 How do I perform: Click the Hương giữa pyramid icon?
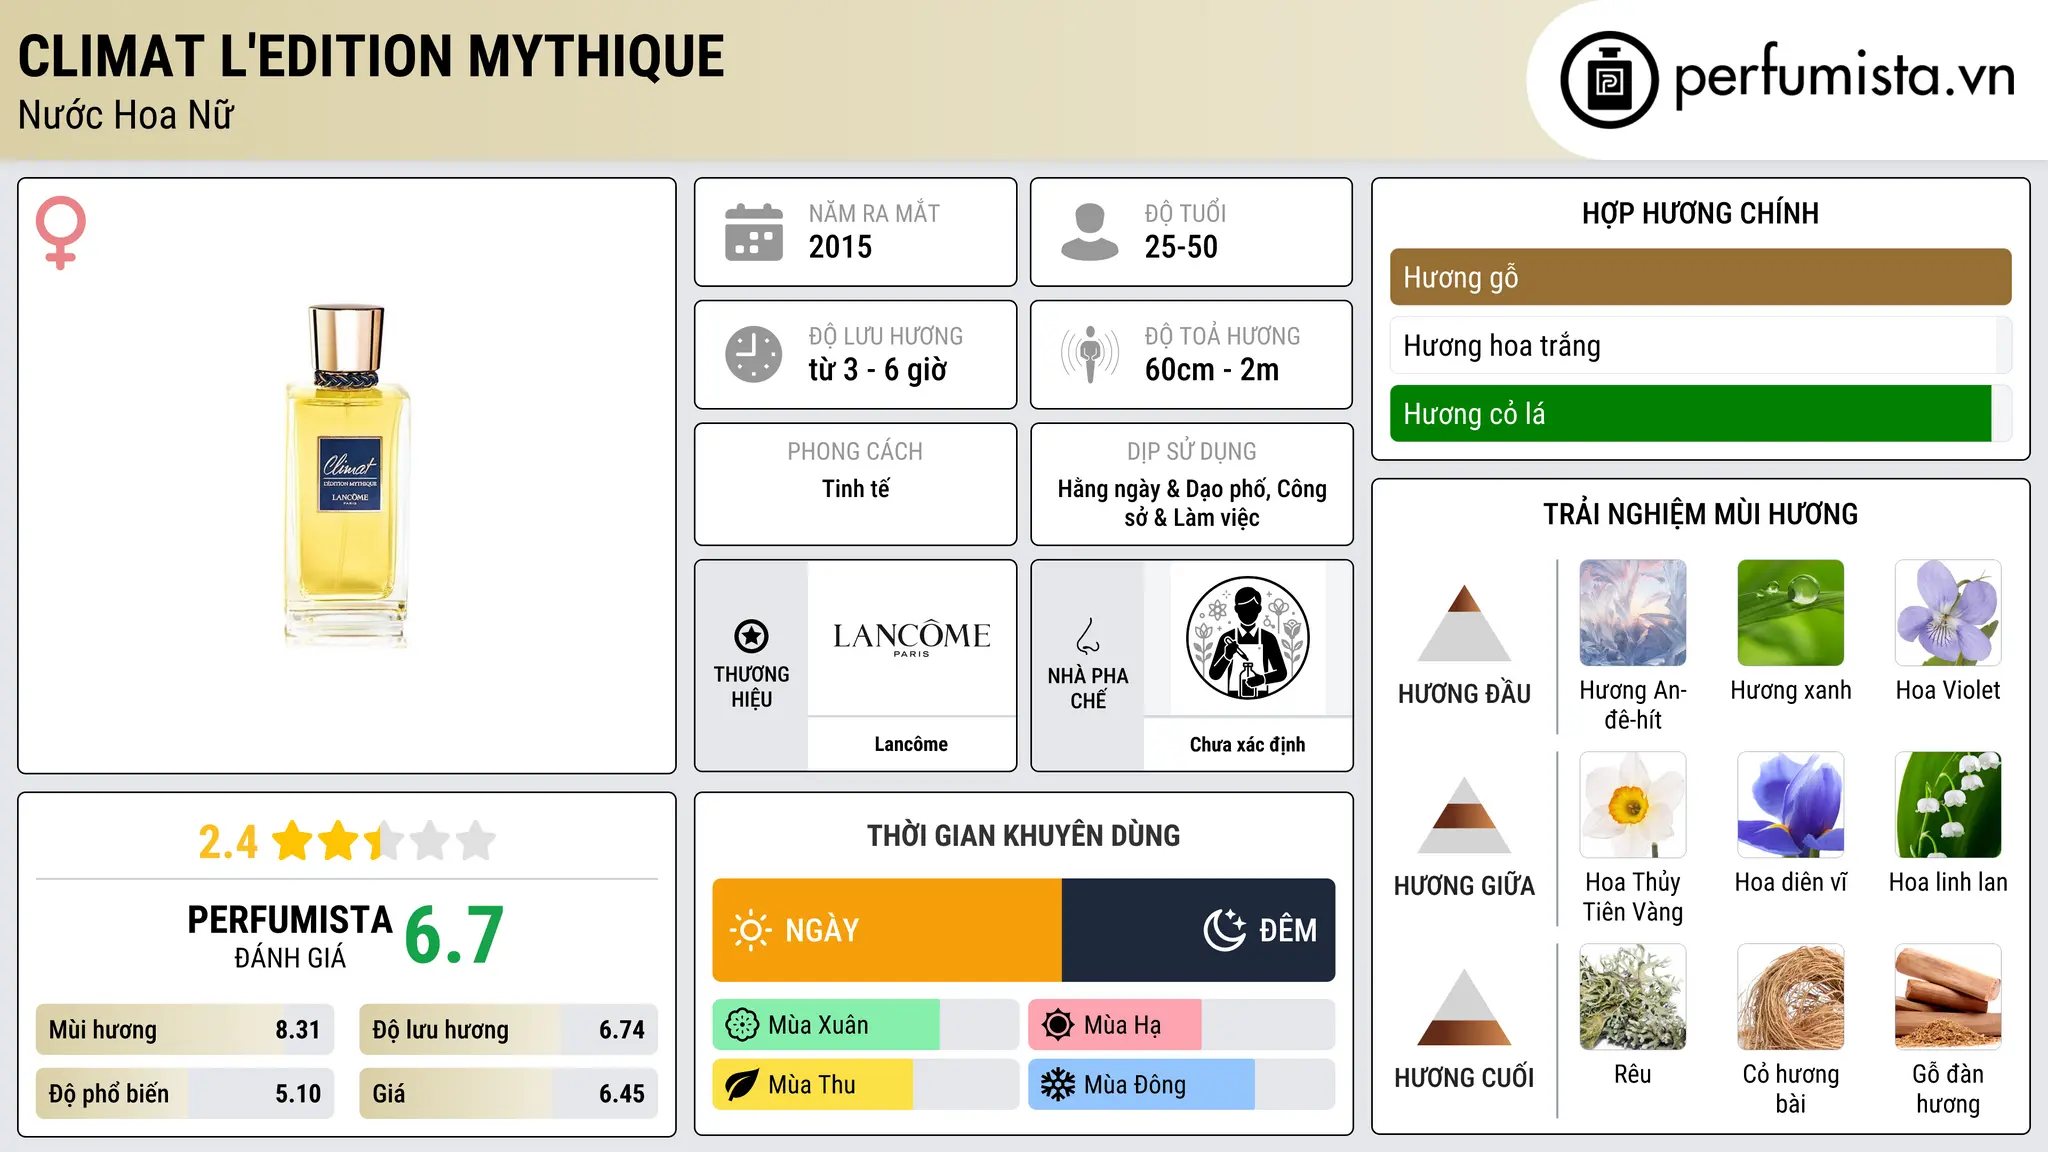click(1464, 815)
